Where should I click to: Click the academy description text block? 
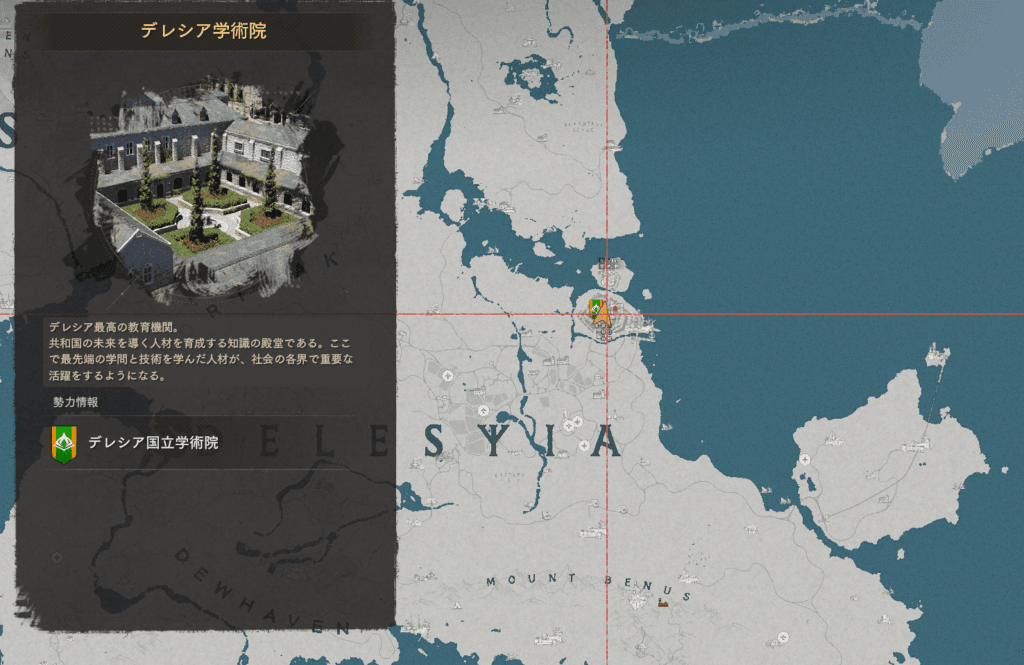(200, 352)
